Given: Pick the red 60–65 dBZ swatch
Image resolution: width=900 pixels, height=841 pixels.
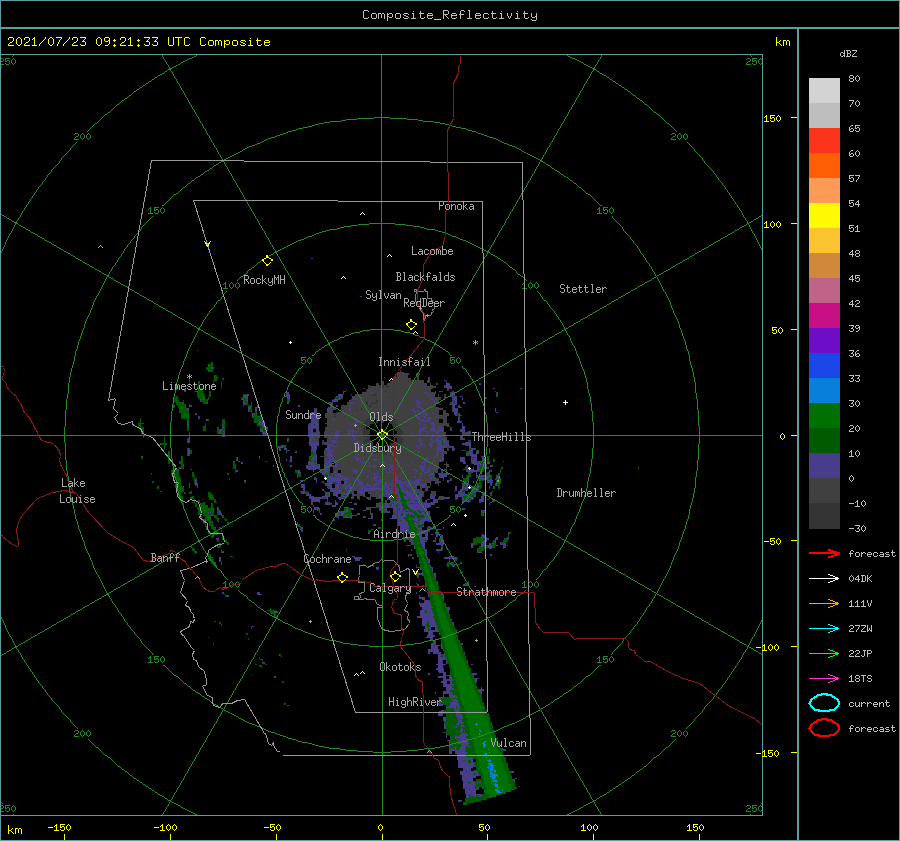Looking at the screenshot, I should point(824,141).
